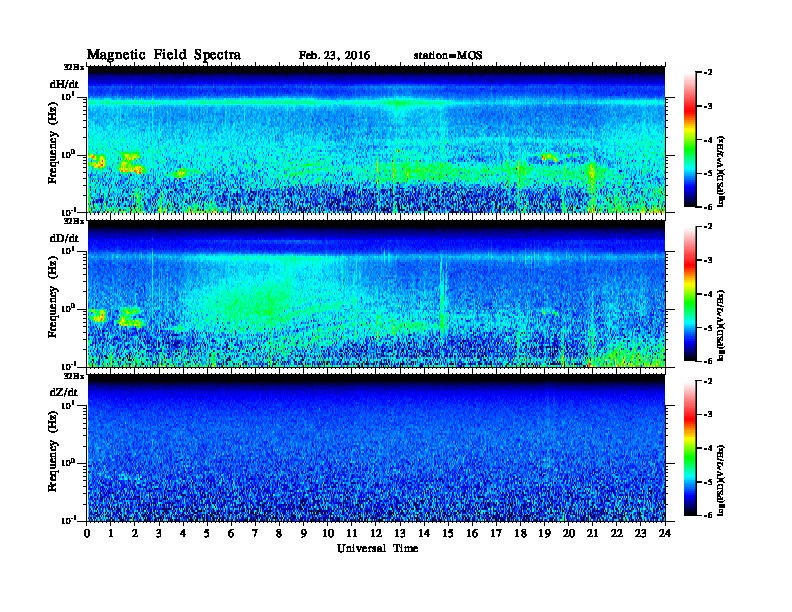Click the "Magnetic Field Spectra" title
This screenshot has width=792, height=612.
point(164,55)
